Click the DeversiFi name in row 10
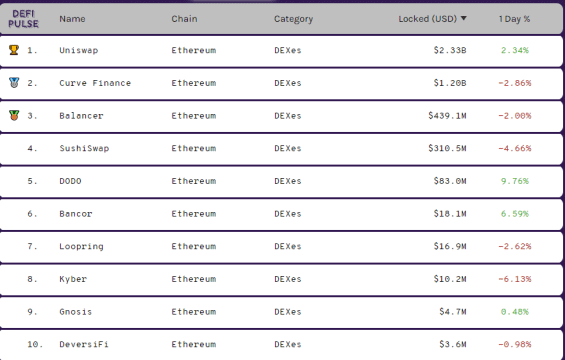The width and height of the screenshot is (565, 360). (x=84, y=344)
